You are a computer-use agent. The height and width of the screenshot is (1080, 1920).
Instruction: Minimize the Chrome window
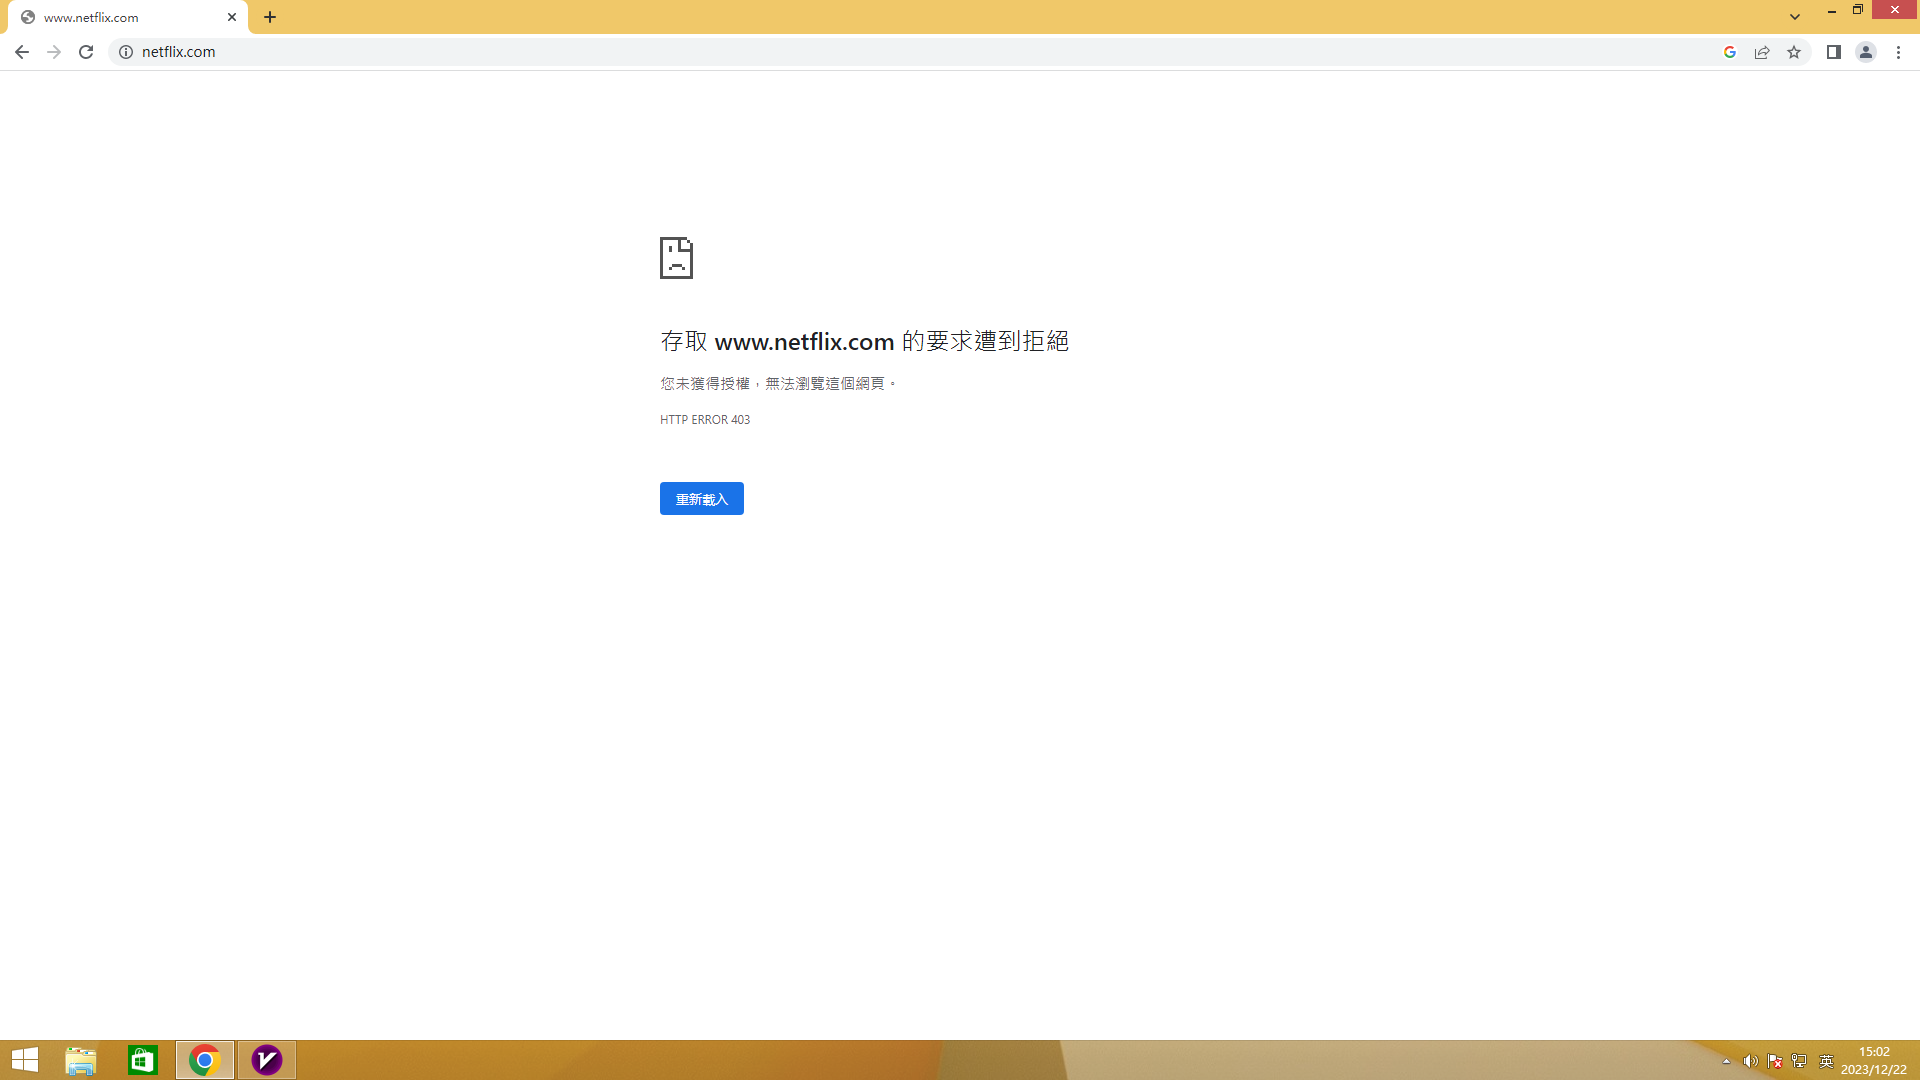(x=1832, y=10)
